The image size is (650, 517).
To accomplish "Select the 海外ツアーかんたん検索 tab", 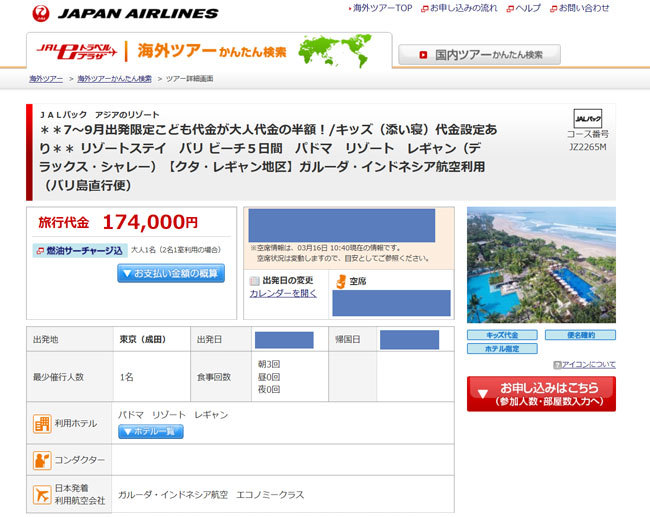I will pos(209,51).
